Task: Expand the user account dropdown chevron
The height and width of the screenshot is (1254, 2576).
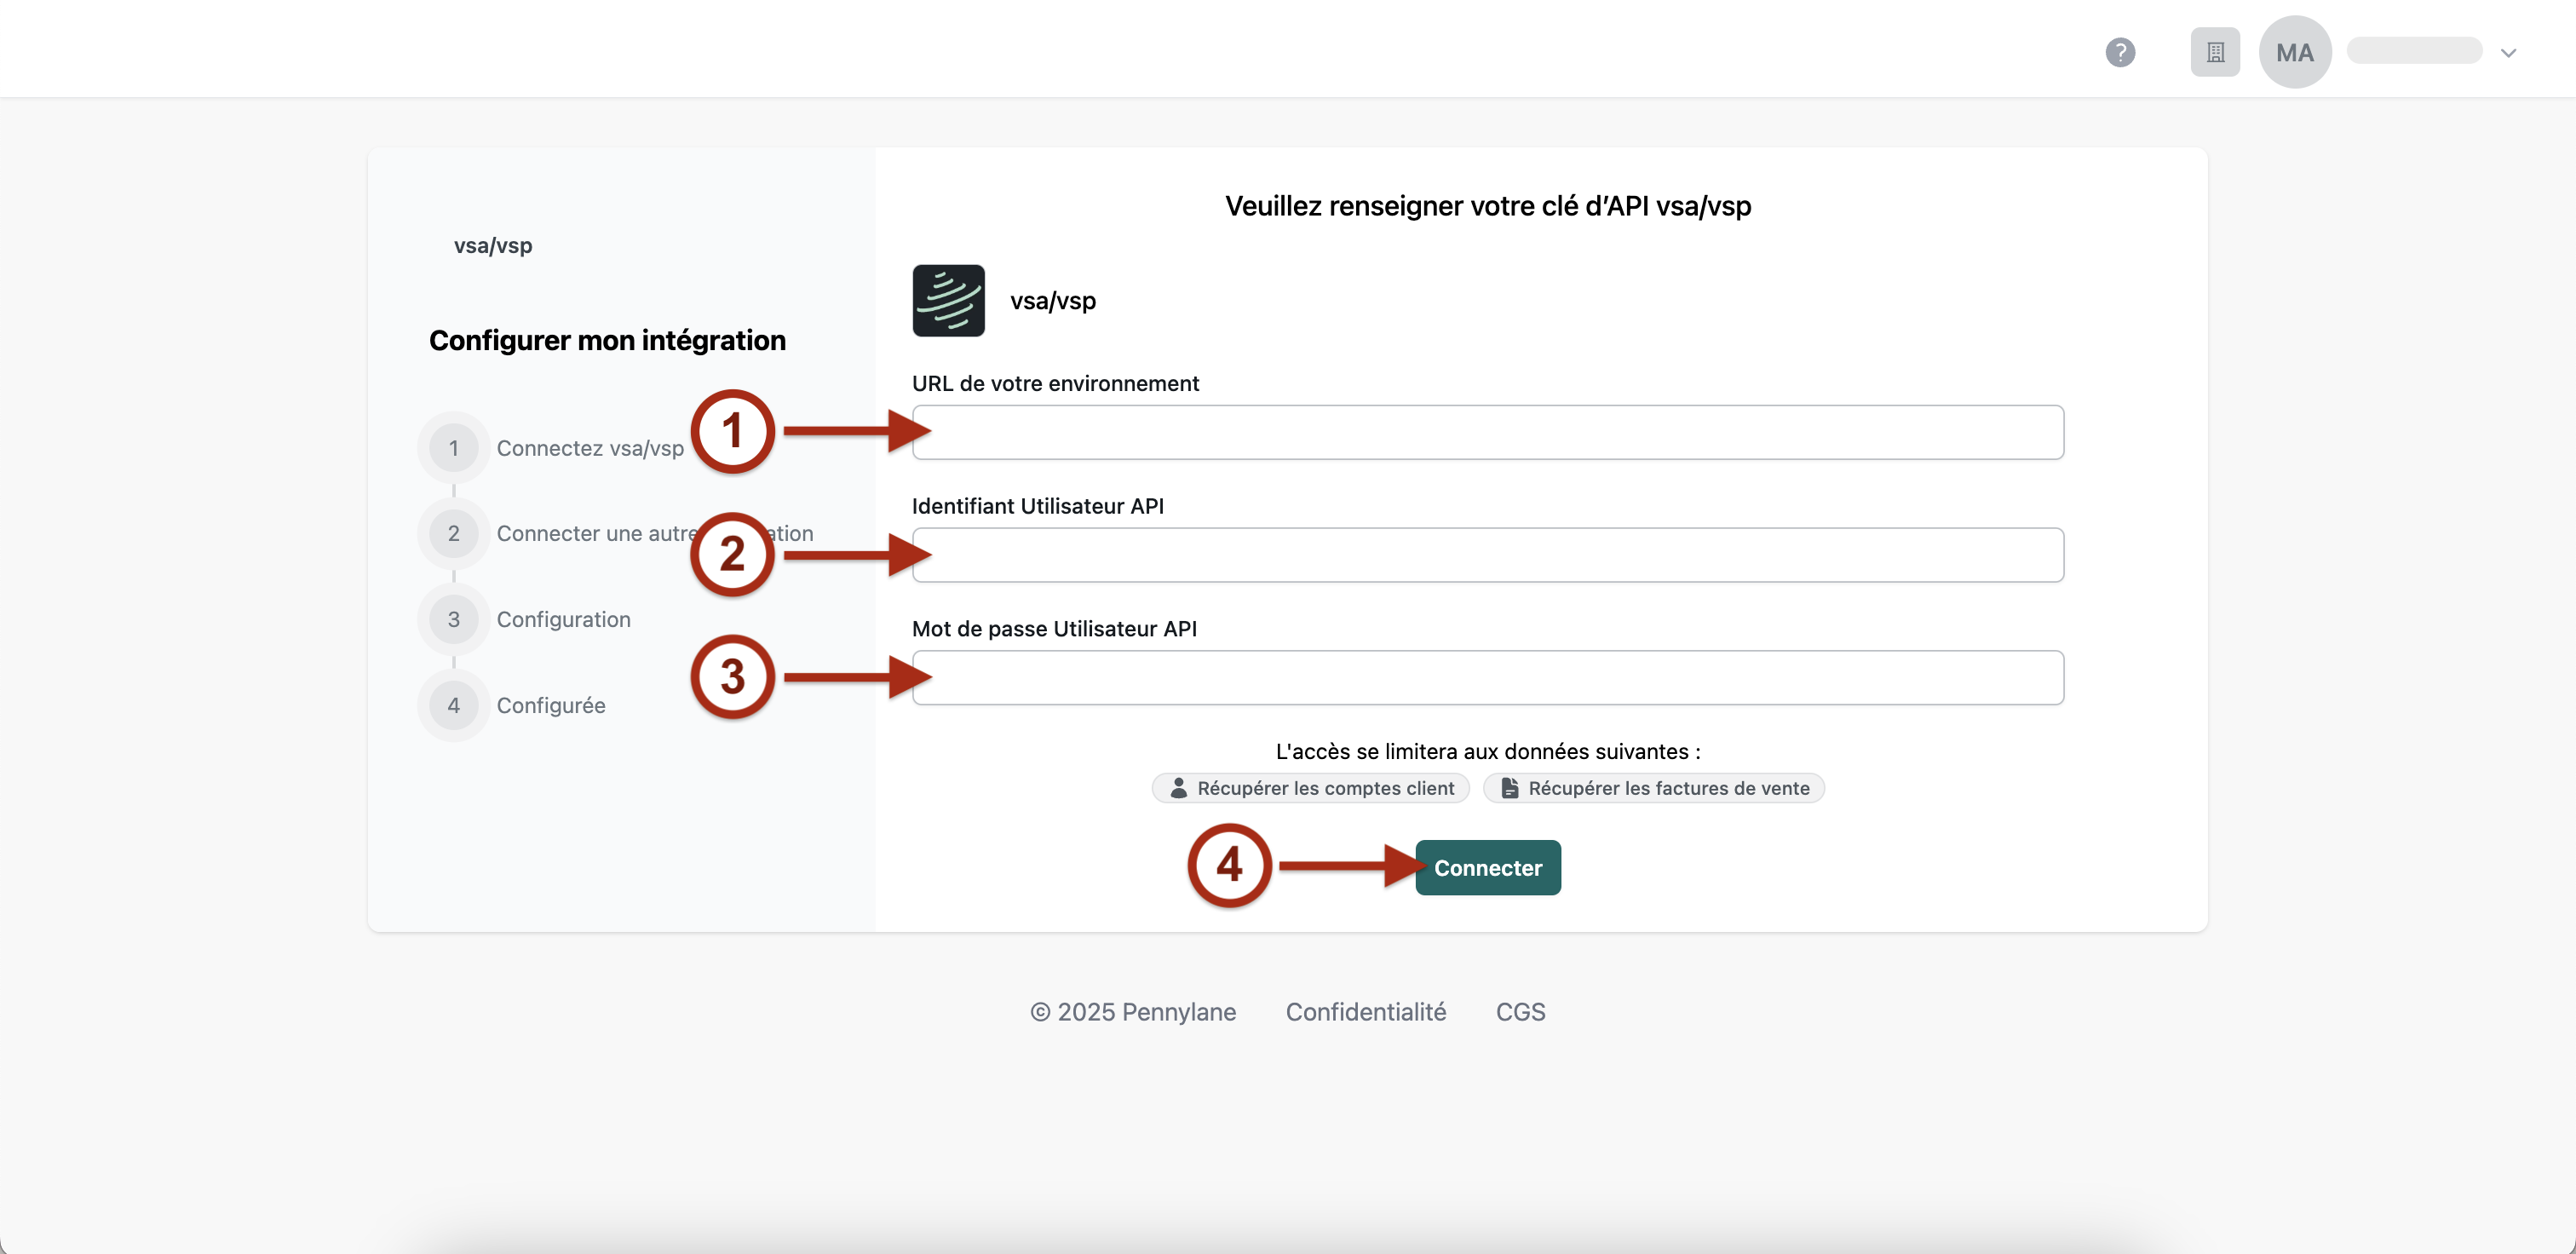Action: click(x=2507, y=53)
